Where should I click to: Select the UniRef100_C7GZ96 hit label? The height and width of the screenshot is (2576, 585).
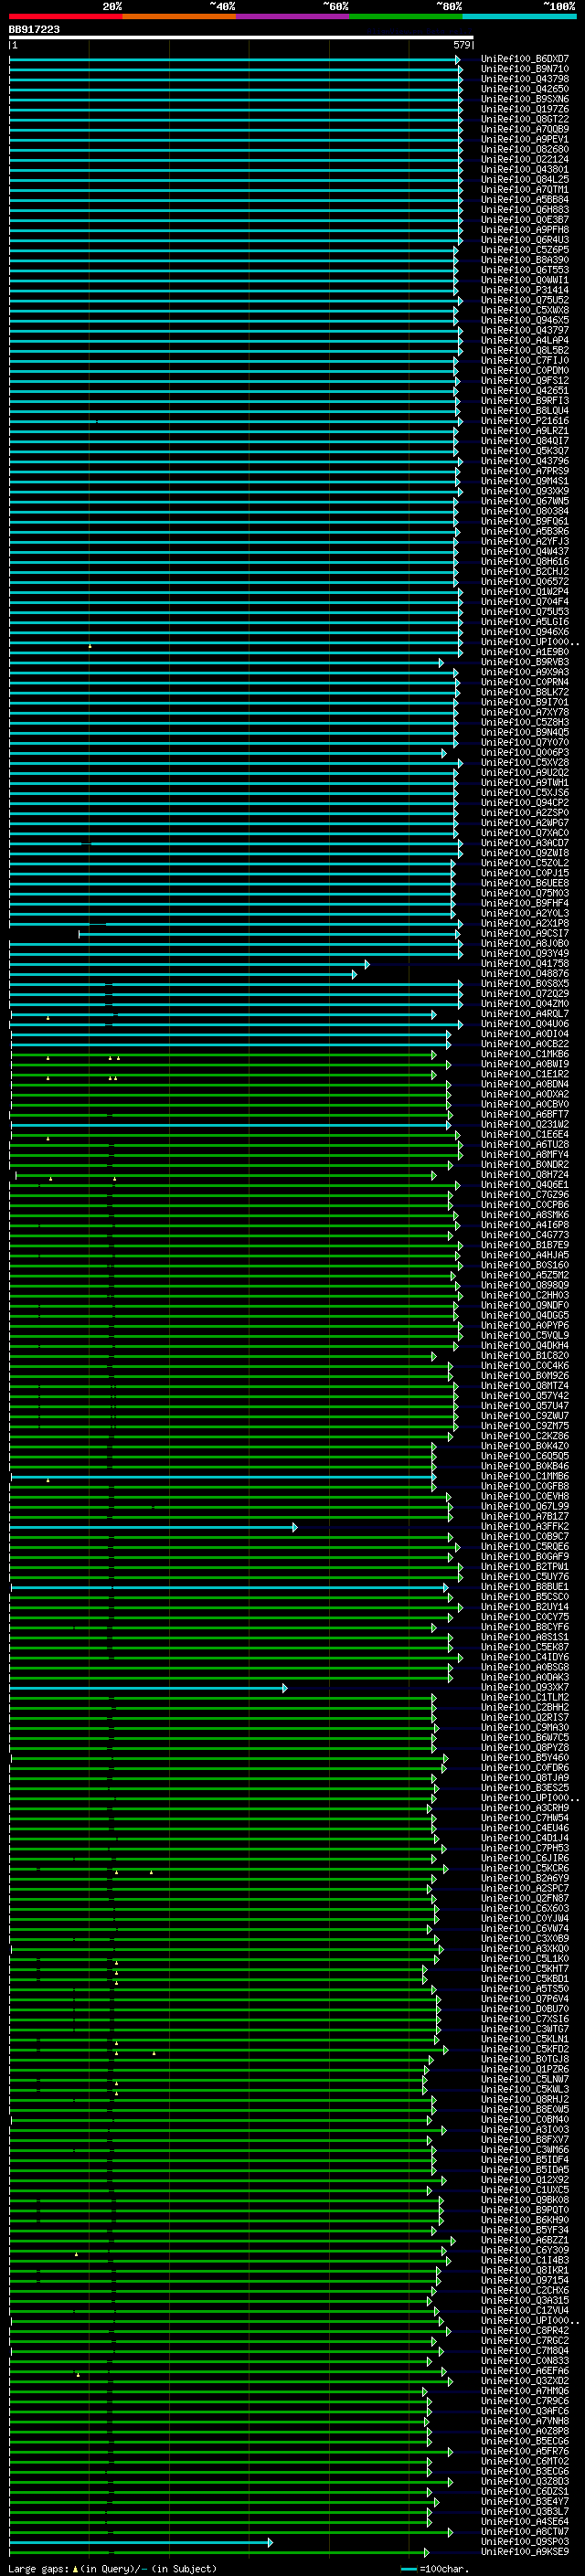tap(525, 1196)
